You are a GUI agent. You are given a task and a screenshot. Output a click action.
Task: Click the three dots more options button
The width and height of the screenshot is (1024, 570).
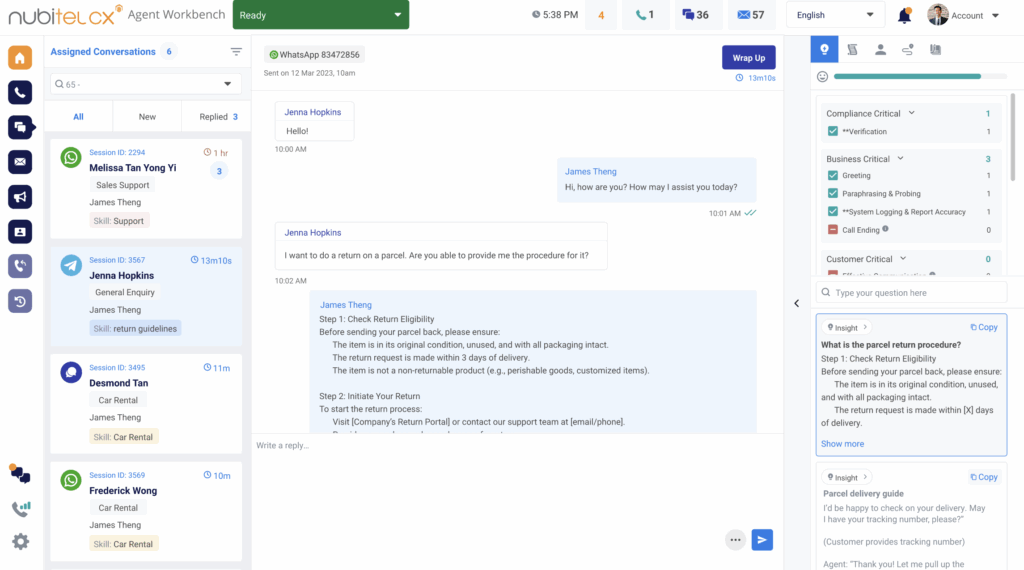735,540
